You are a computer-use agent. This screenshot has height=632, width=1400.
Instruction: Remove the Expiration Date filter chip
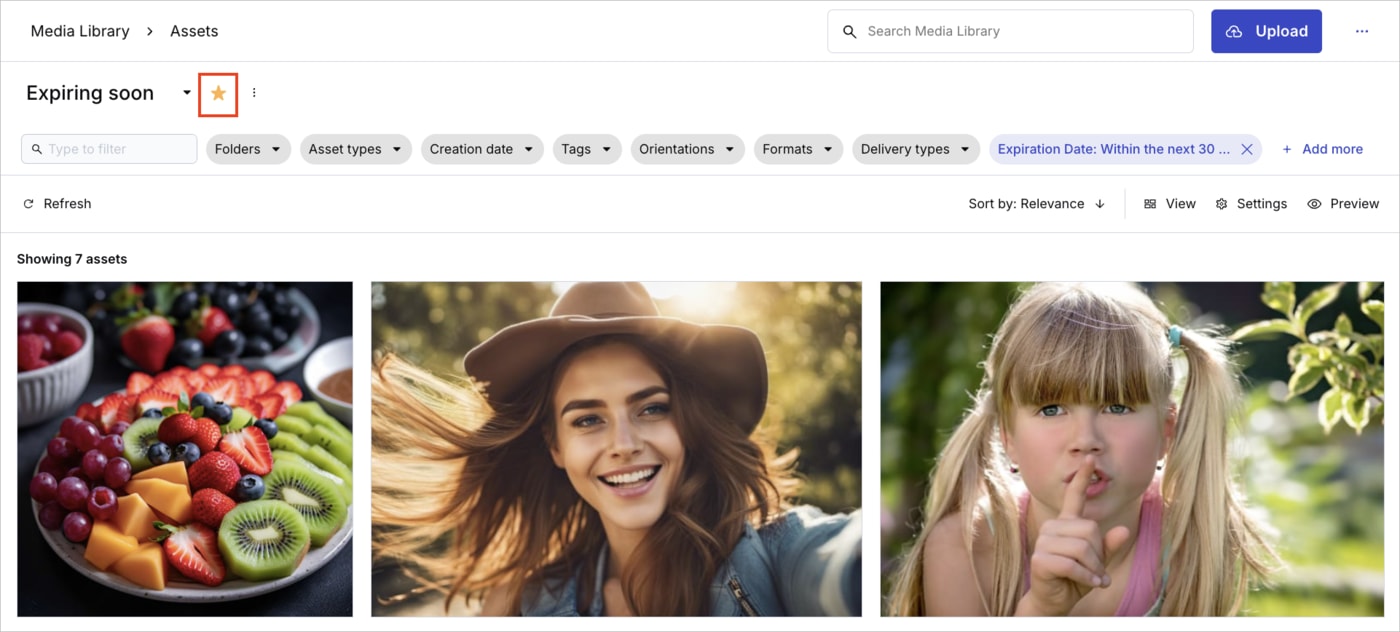coord(1246,148)
